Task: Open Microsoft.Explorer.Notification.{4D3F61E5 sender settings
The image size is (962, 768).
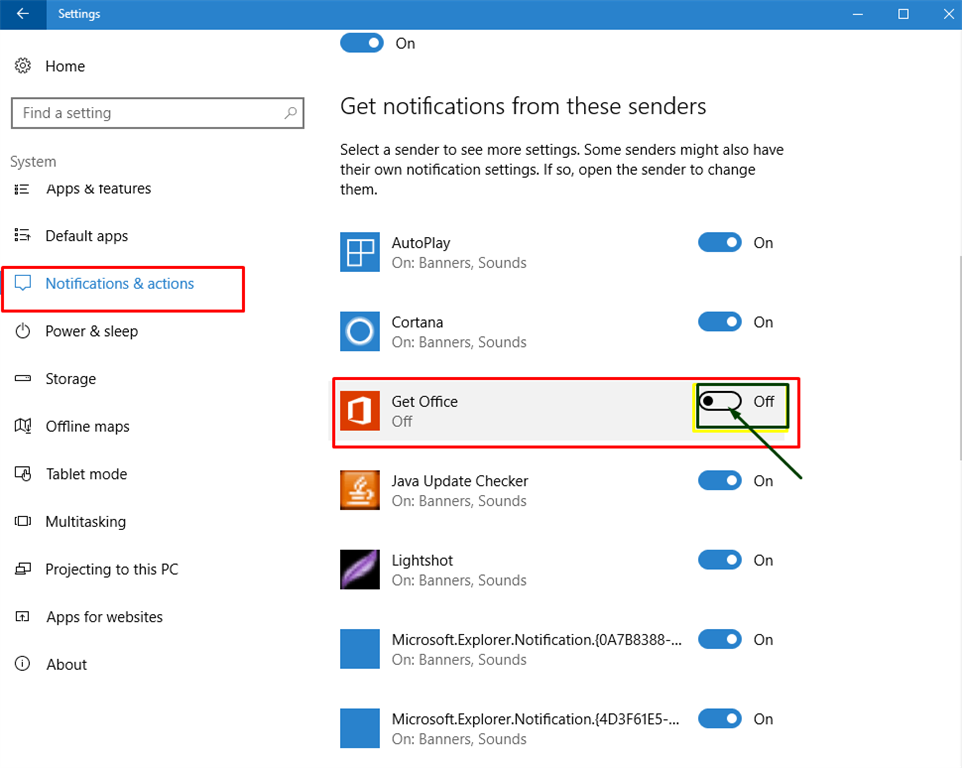Action: pyautogui.click(x=536, y=719)
